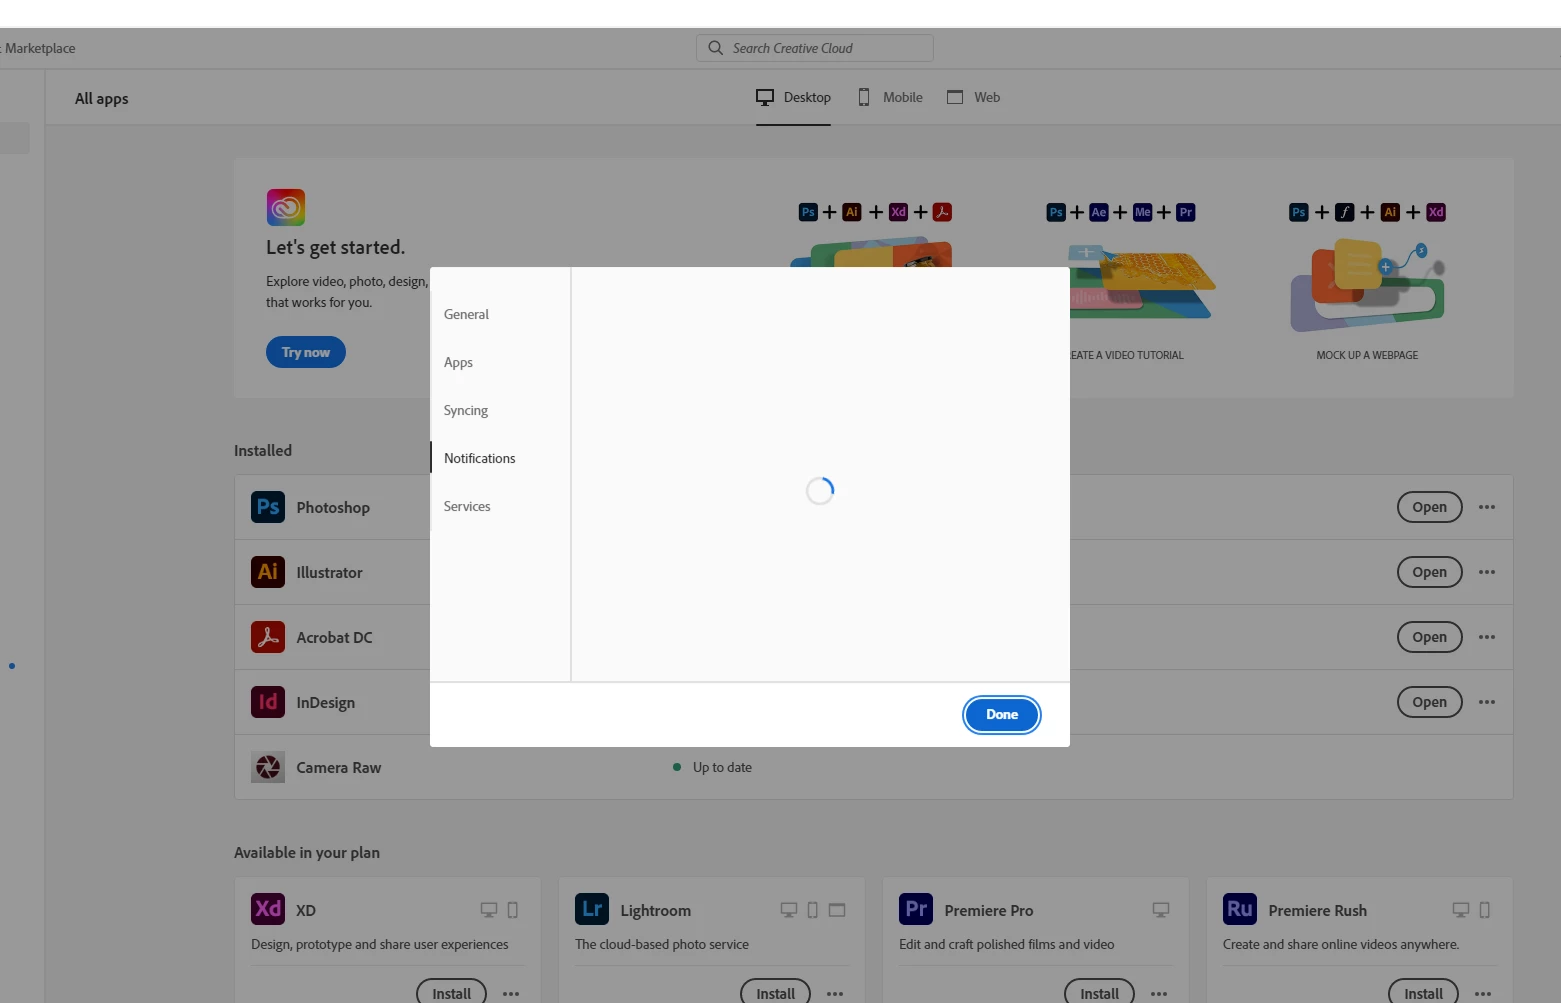Screen dimensions: 1561x1003
Task: Click the Search Creative Cloud field
Action: [x=814, y=48]
